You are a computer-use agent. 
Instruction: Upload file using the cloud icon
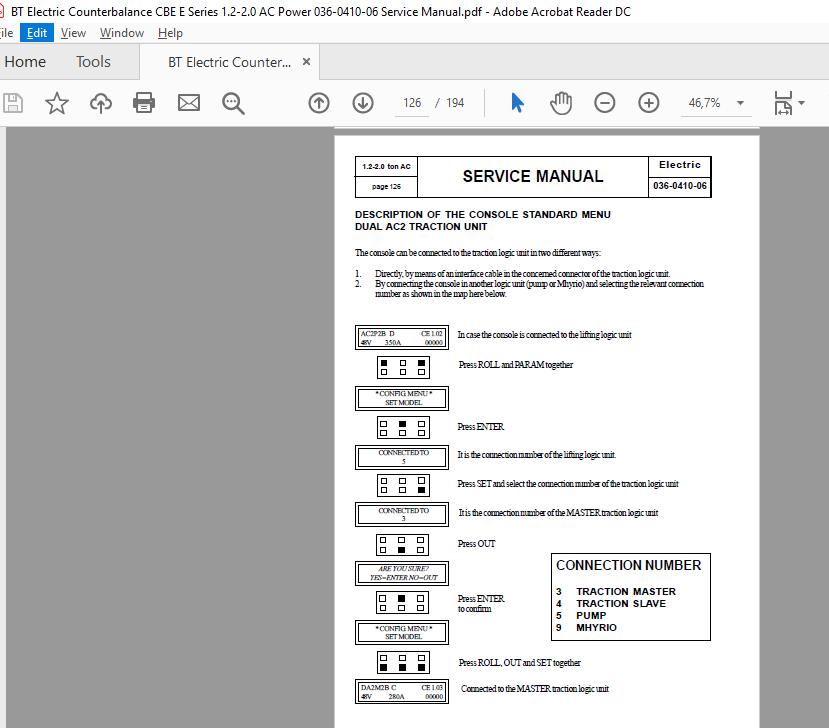click(100, 103)
